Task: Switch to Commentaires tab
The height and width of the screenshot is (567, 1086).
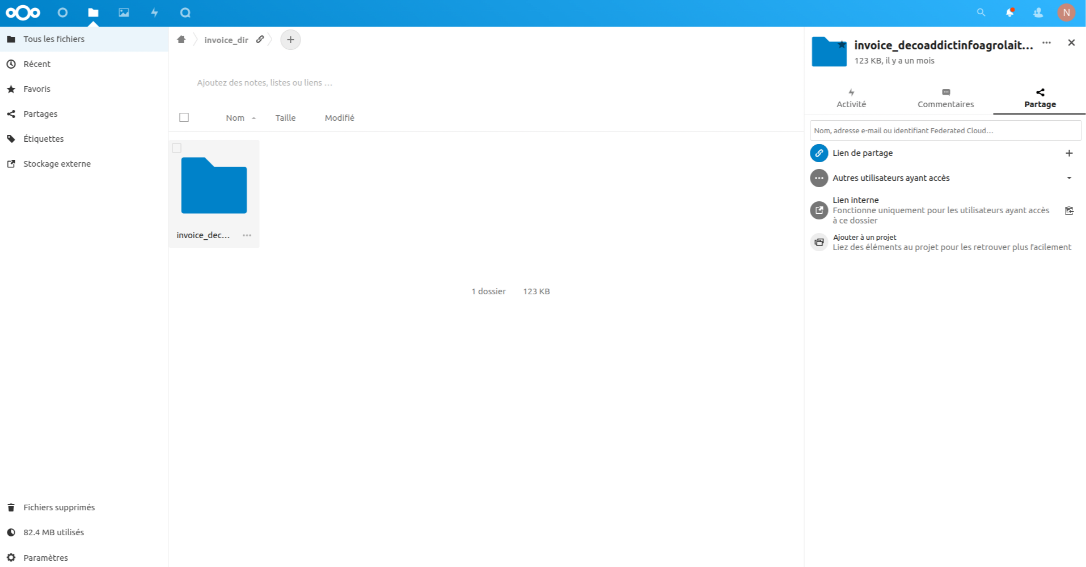Action: click(x=945, y=98)
